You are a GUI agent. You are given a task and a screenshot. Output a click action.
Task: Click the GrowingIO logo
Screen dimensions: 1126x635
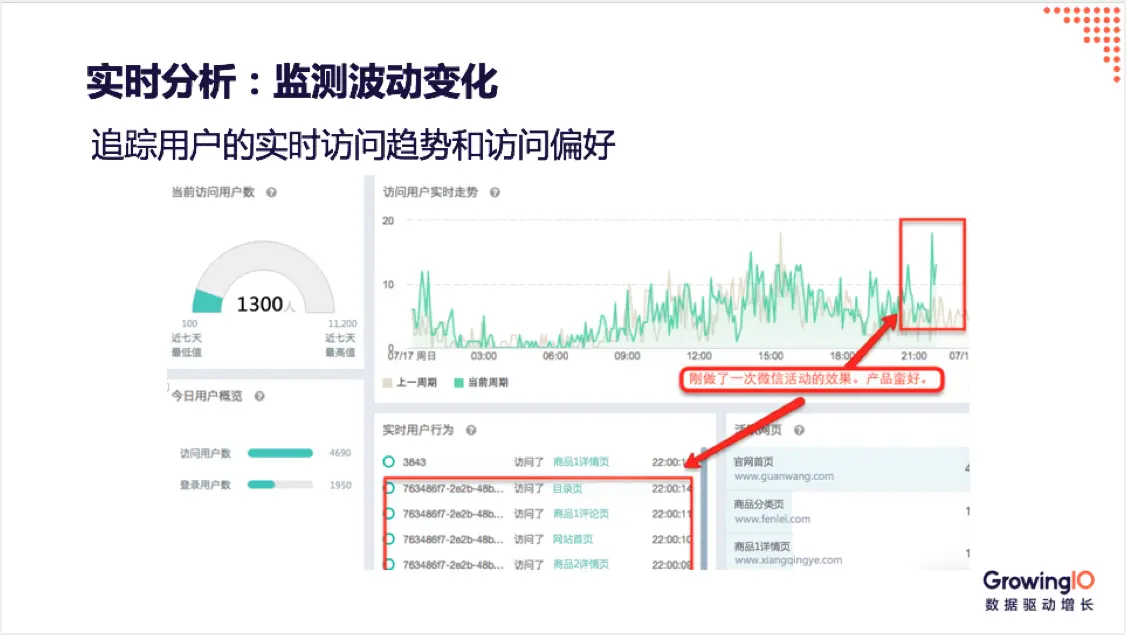1038,590
